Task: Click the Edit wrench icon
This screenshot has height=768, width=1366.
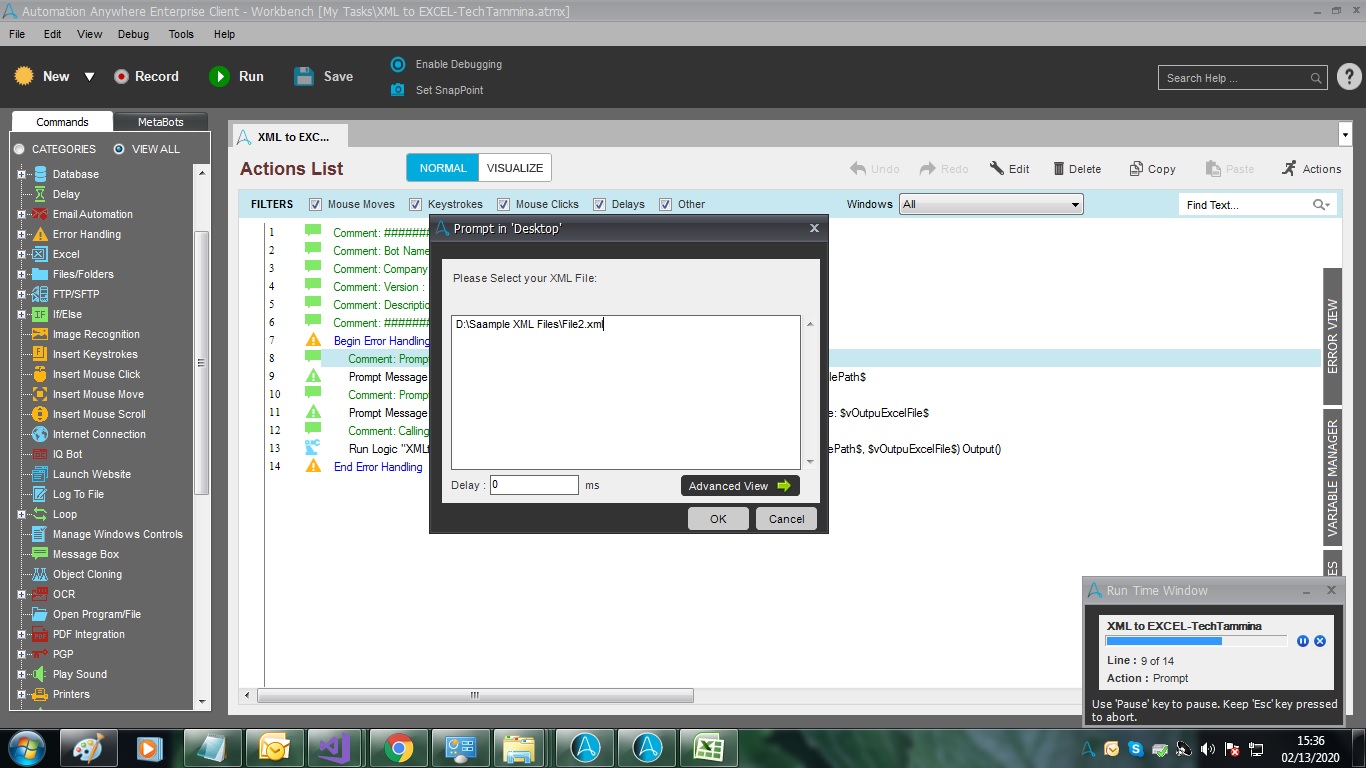Action: pos(997,169)
